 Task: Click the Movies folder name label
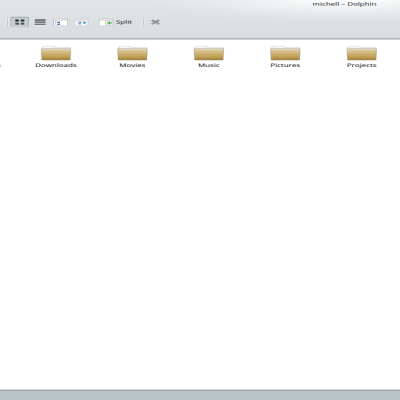pos(132,65)
